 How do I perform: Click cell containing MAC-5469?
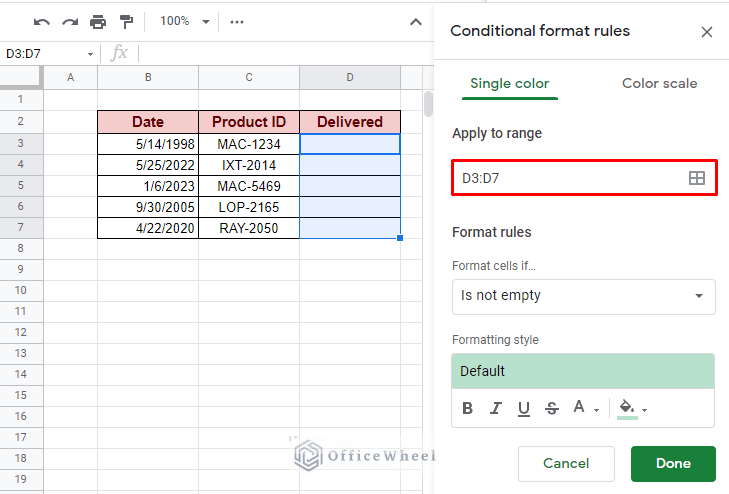249,186
